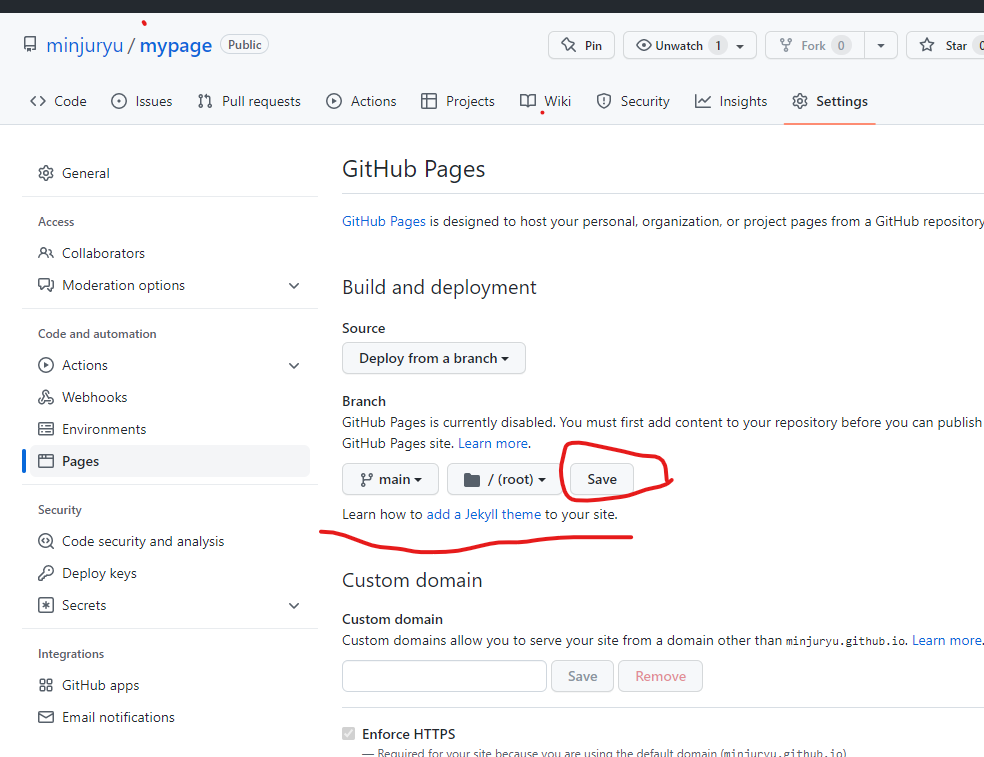Click Remove custom domain button
Image resolution: width=984 pixels, height=757 pixels.
coord(660,676)
